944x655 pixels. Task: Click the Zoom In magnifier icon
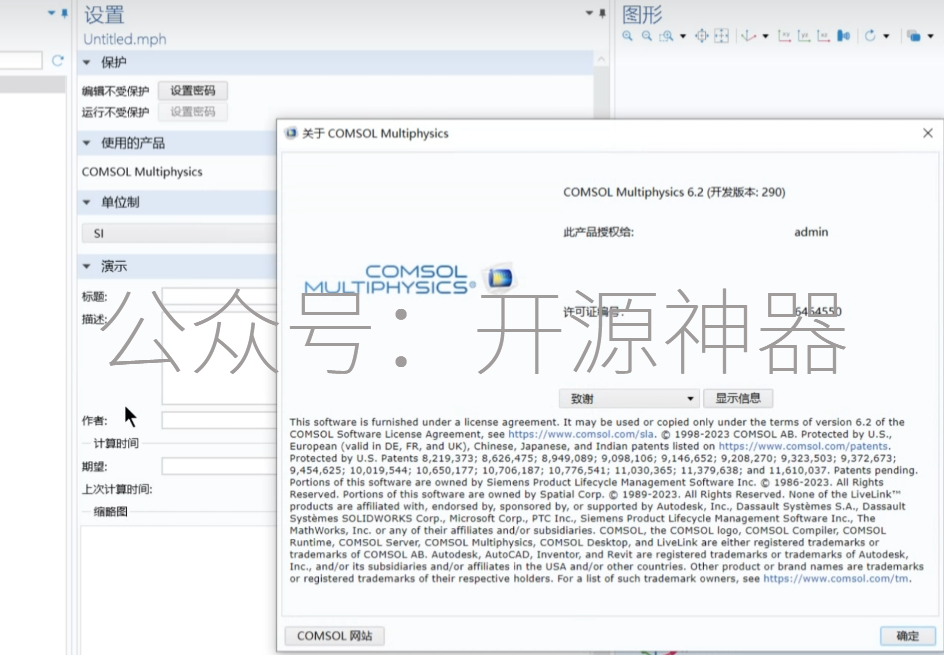pyautogui.click(x=627, y=36)
